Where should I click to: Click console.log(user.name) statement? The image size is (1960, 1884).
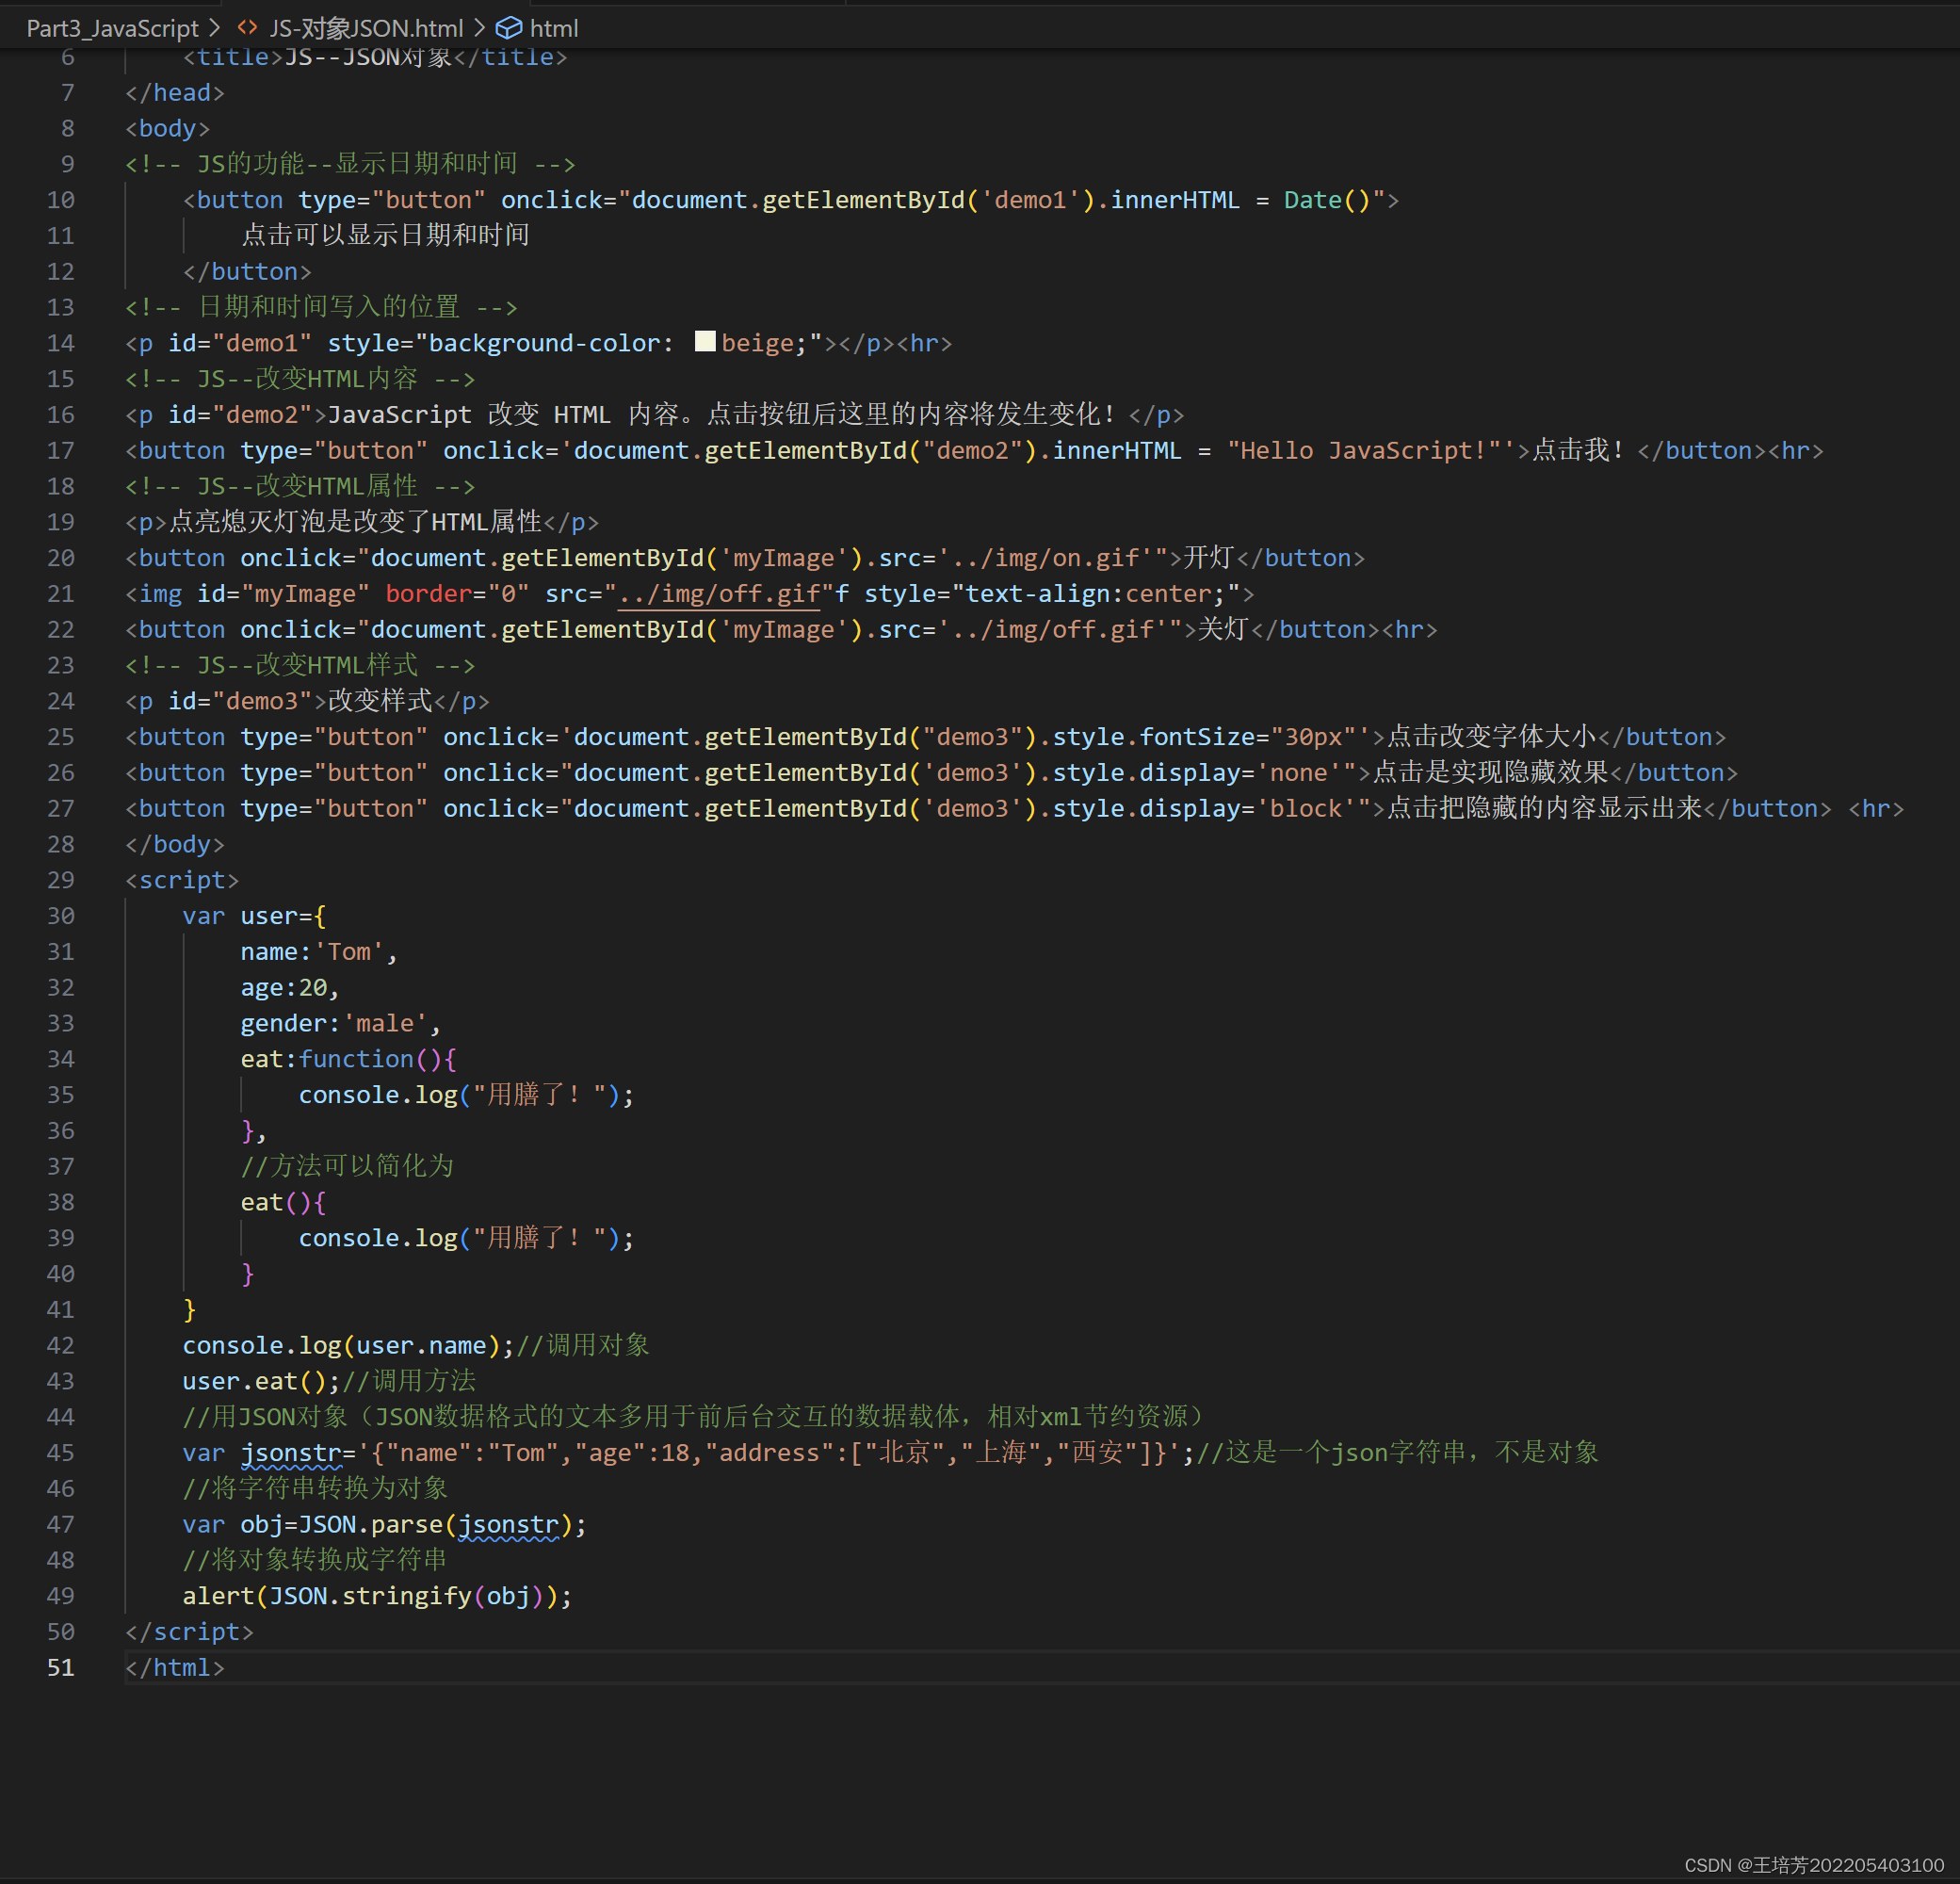click(348, 1345)
